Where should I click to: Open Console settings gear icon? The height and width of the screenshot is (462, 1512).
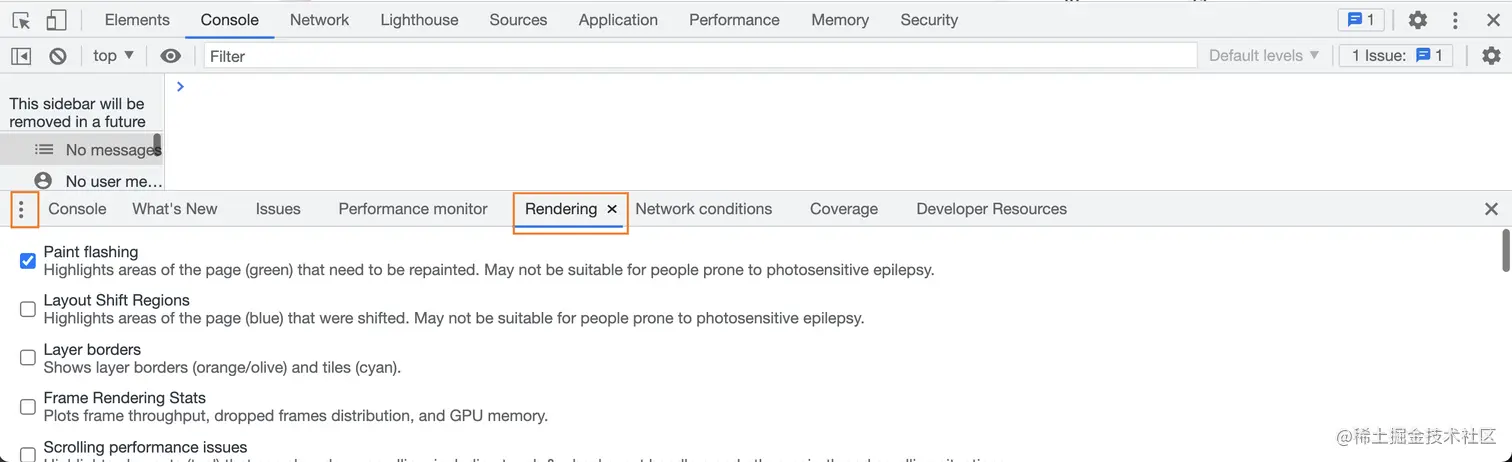pos(1491,56)
